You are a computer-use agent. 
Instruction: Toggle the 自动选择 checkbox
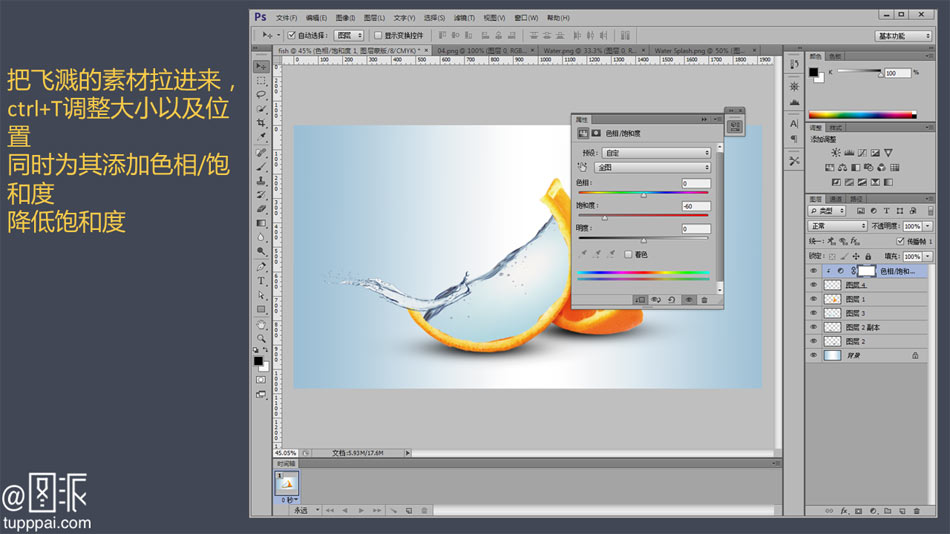tap(292, 35)
